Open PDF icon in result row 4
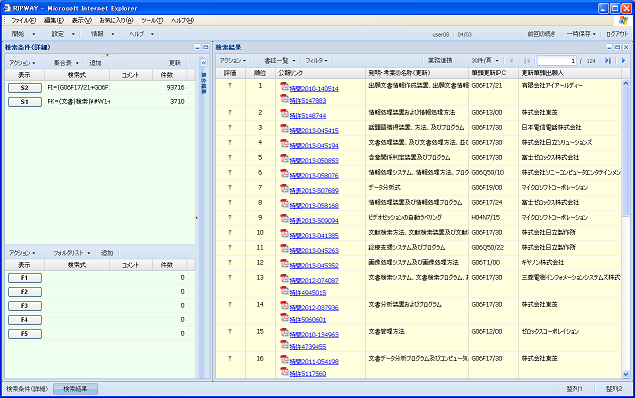The width and height of the screenshot is (635, 398). [284, 143]
